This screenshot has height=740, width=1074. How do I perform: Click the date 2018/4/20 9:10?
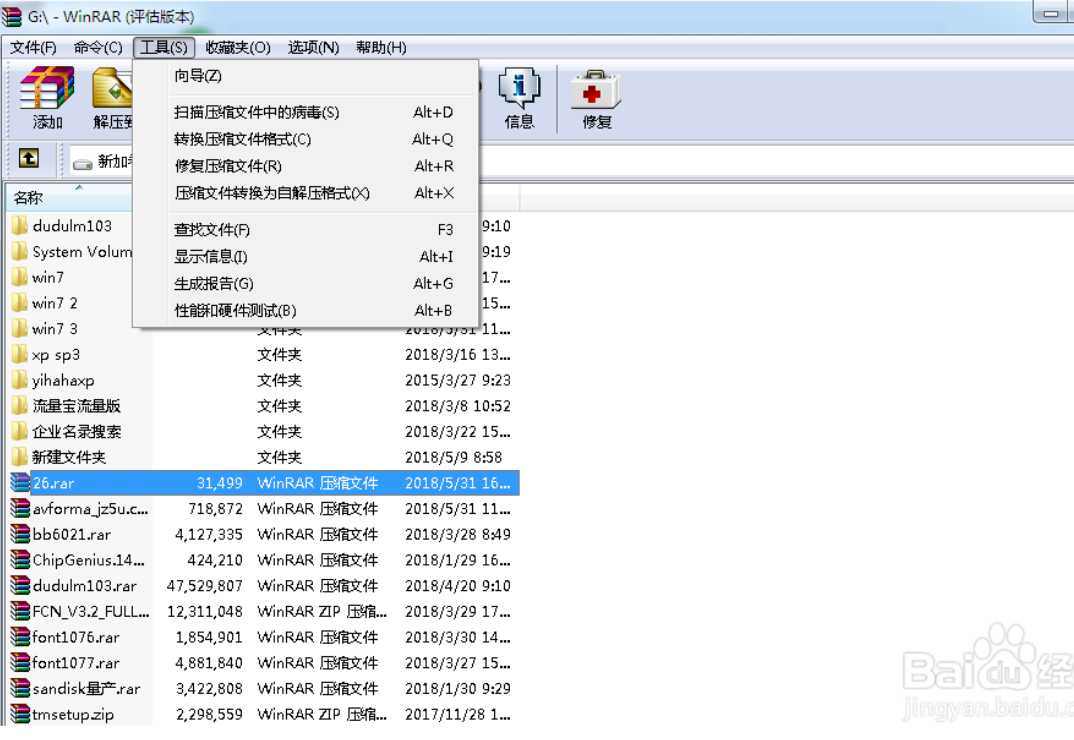[x=458, y=586]
